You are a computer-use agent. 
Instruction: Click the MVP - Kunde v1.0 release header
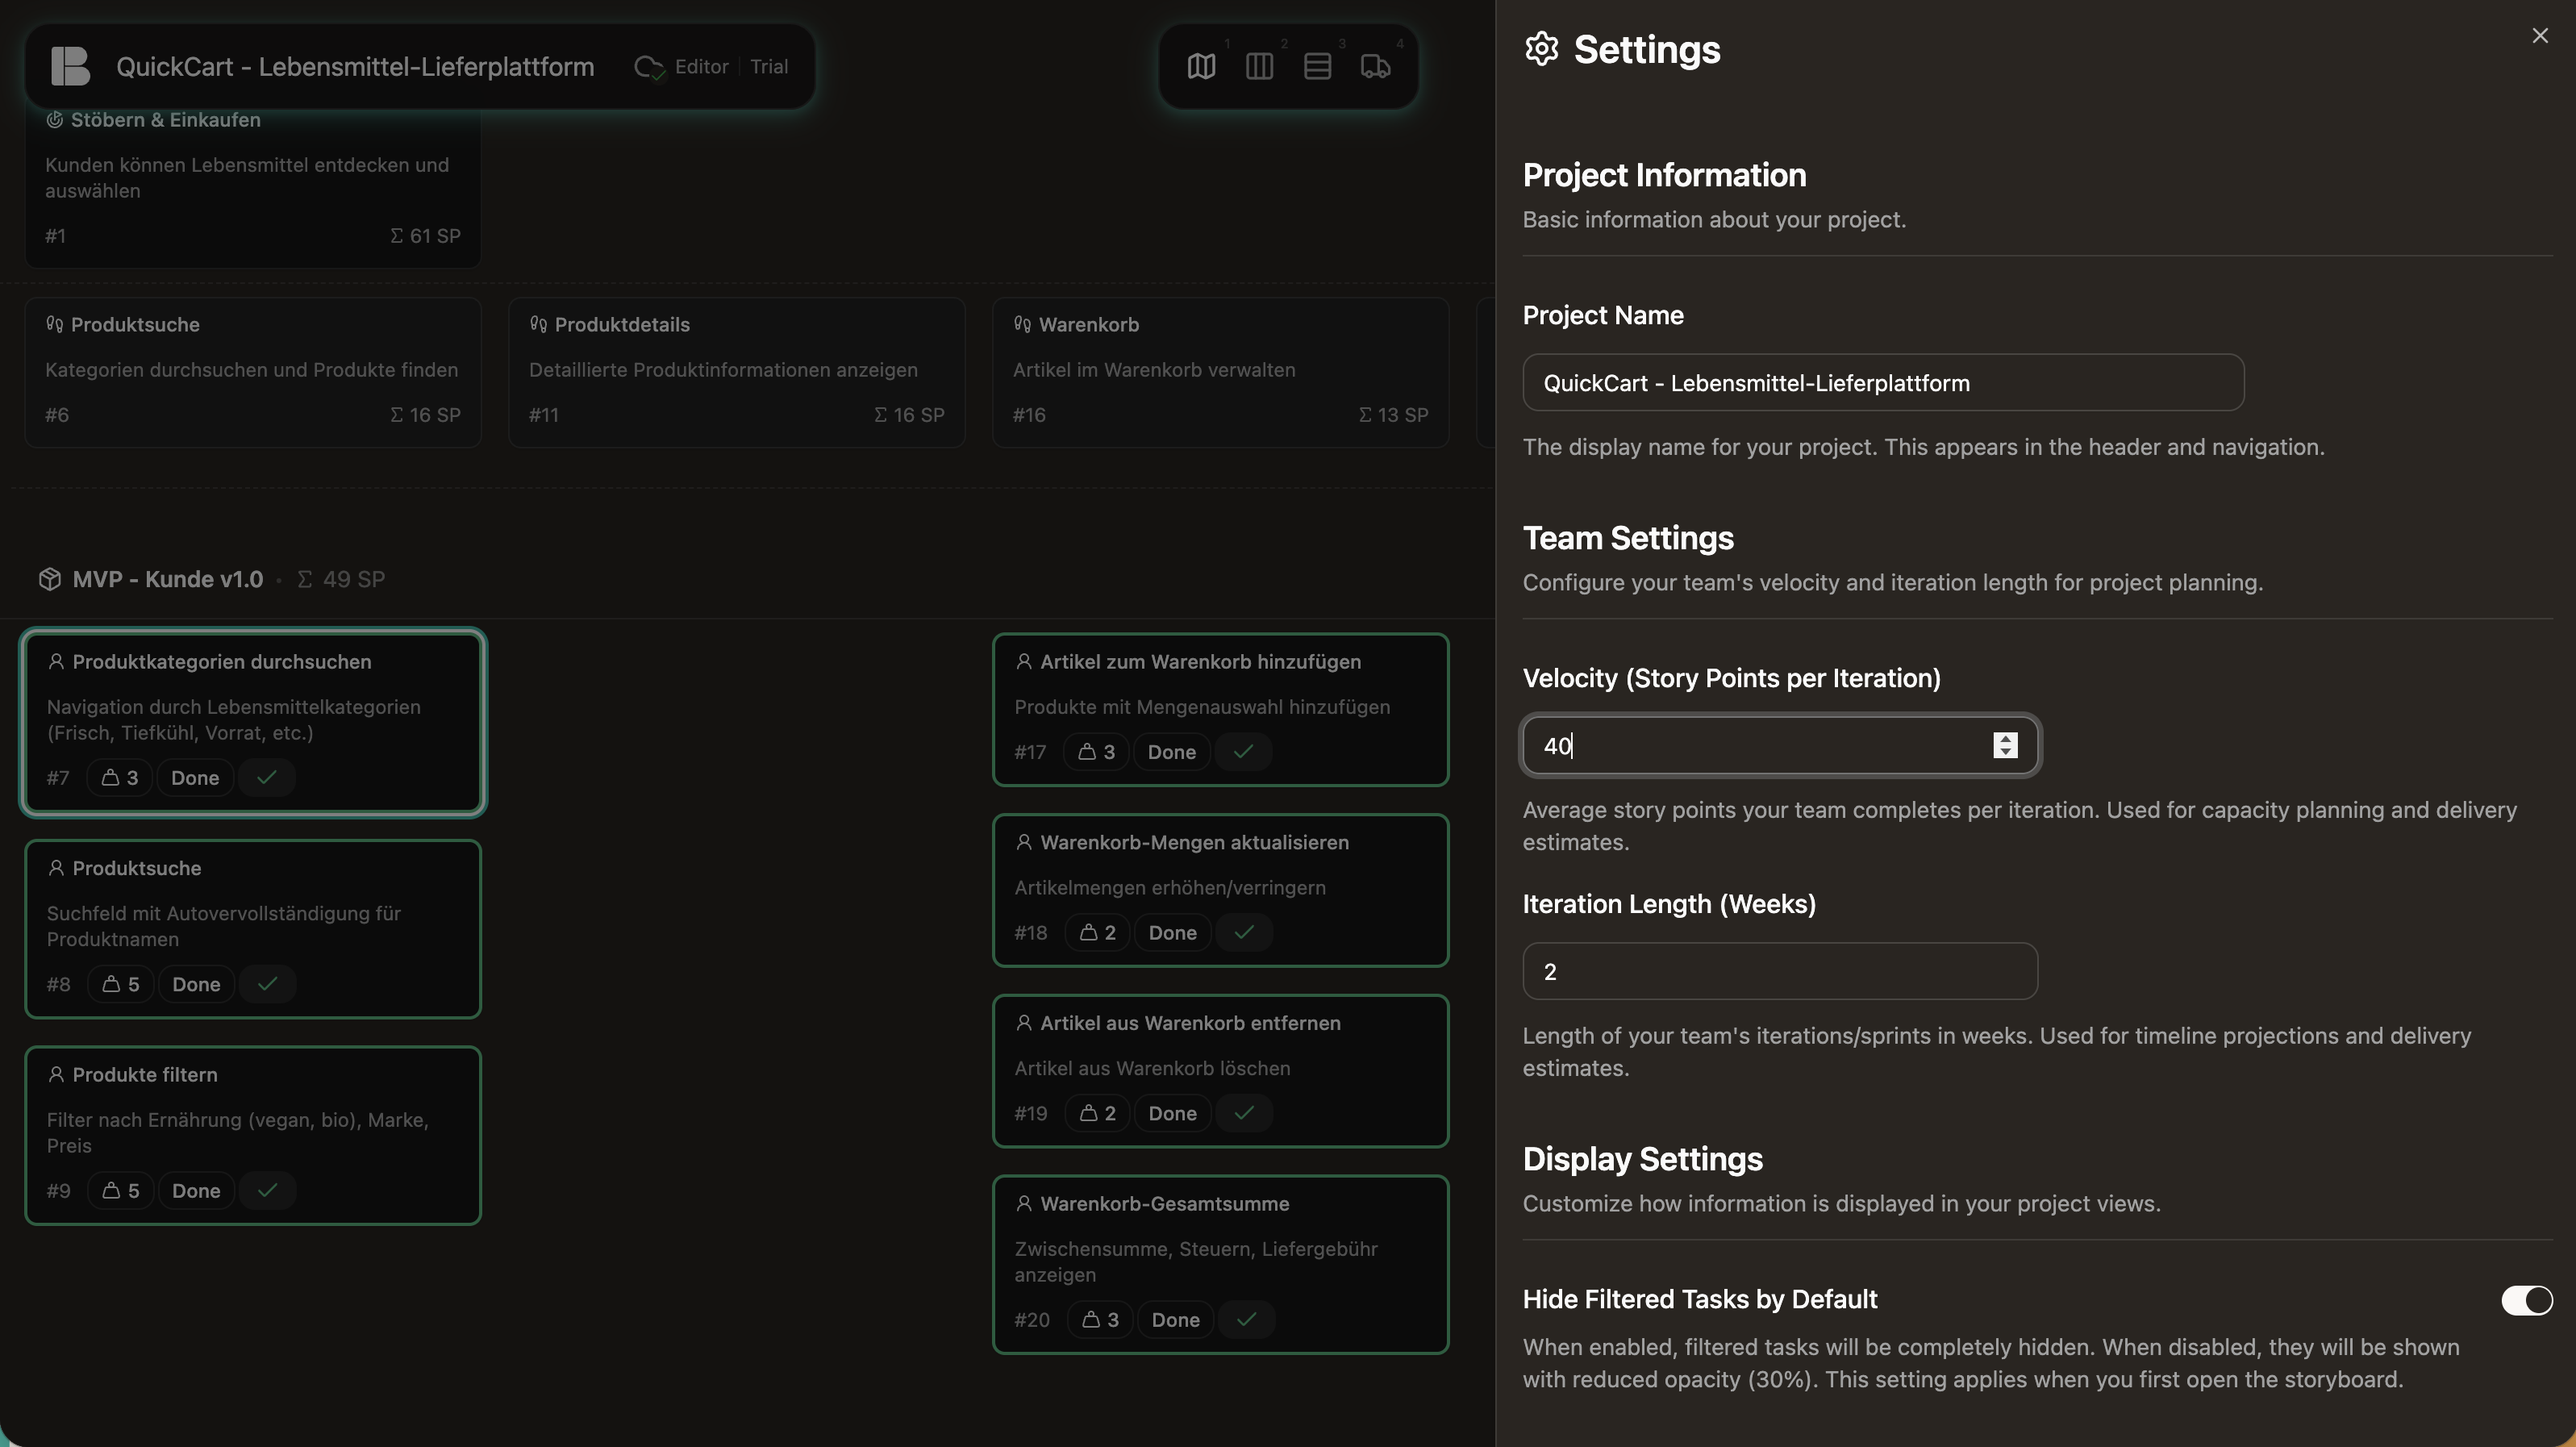[167, 580]
